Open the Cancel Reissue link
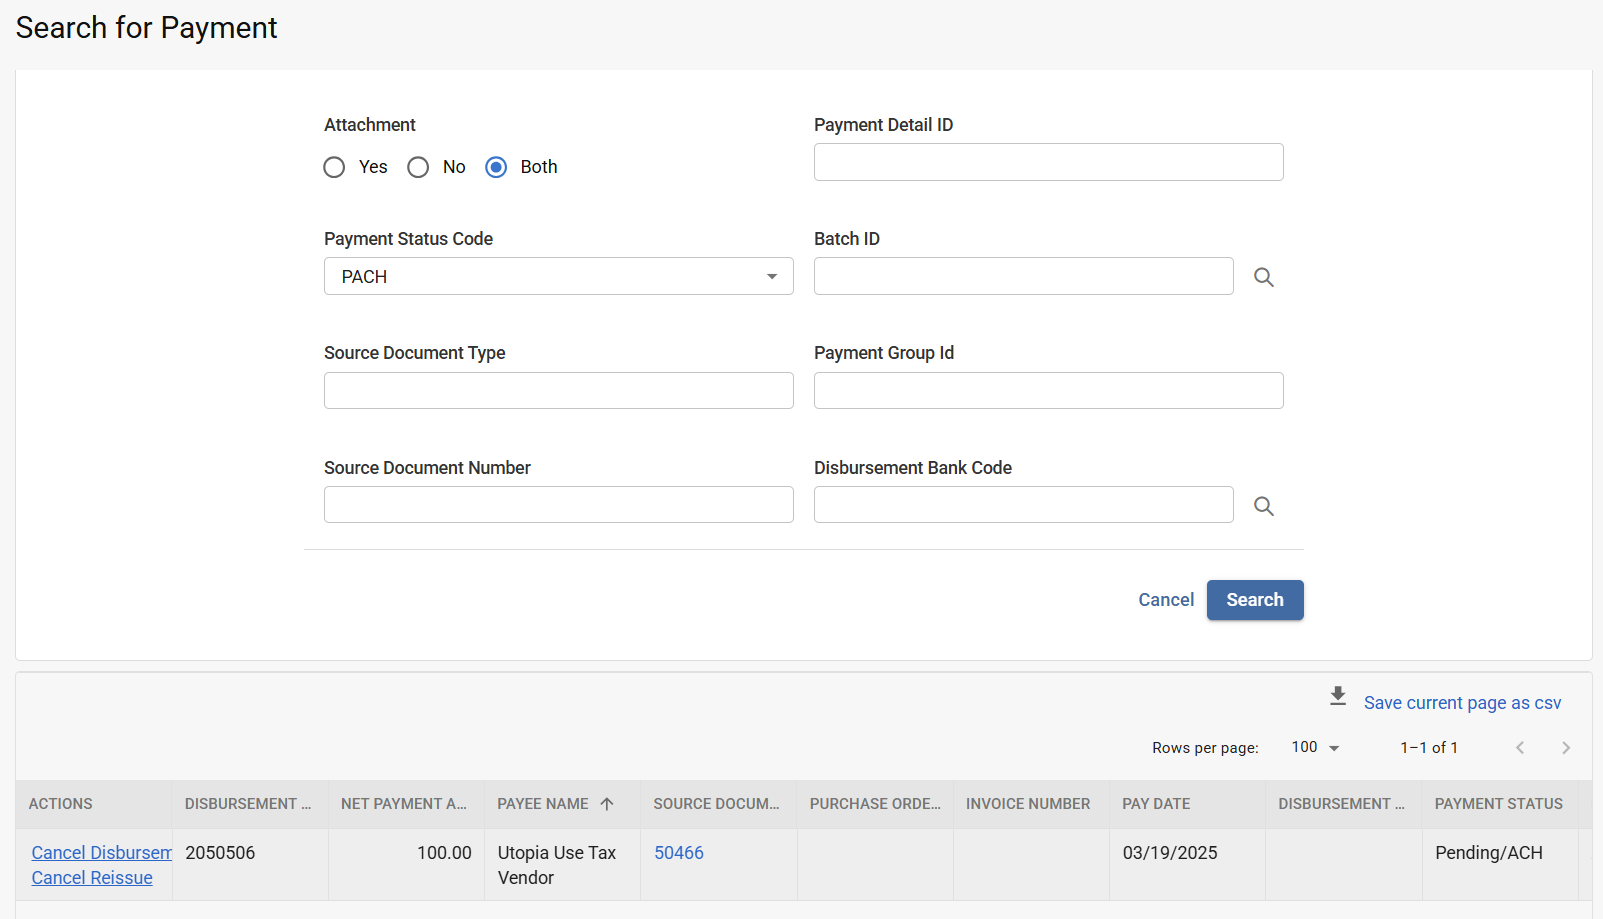1603x919 pixels. 92,878
